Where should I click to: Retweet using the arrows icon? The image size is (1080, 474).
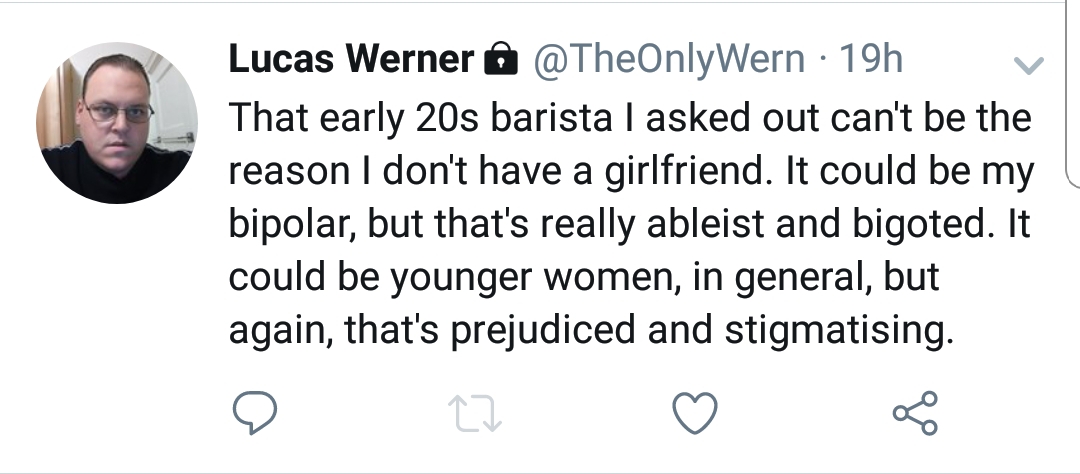pos(475,413)
